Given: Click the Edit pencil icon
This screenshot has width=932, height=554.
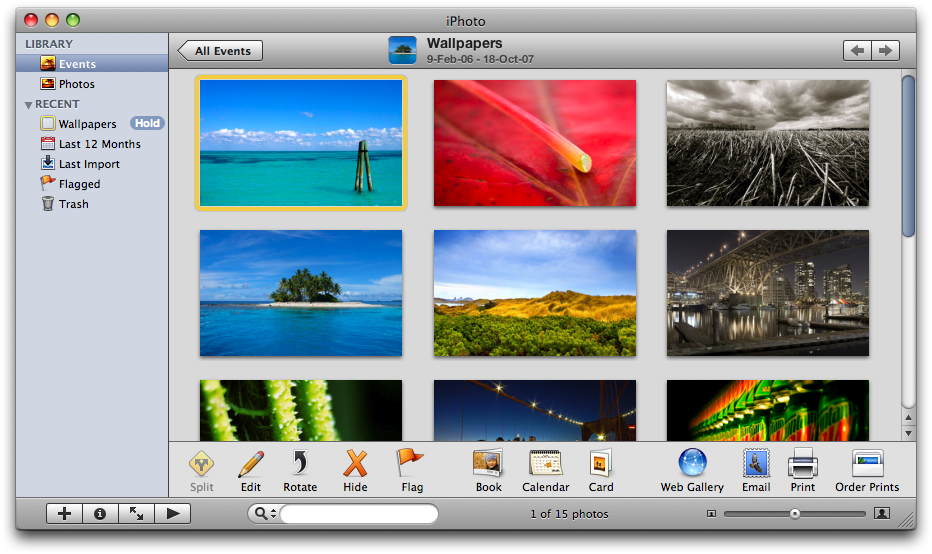Looking at the screenshot, I should (x=251, y=464).
